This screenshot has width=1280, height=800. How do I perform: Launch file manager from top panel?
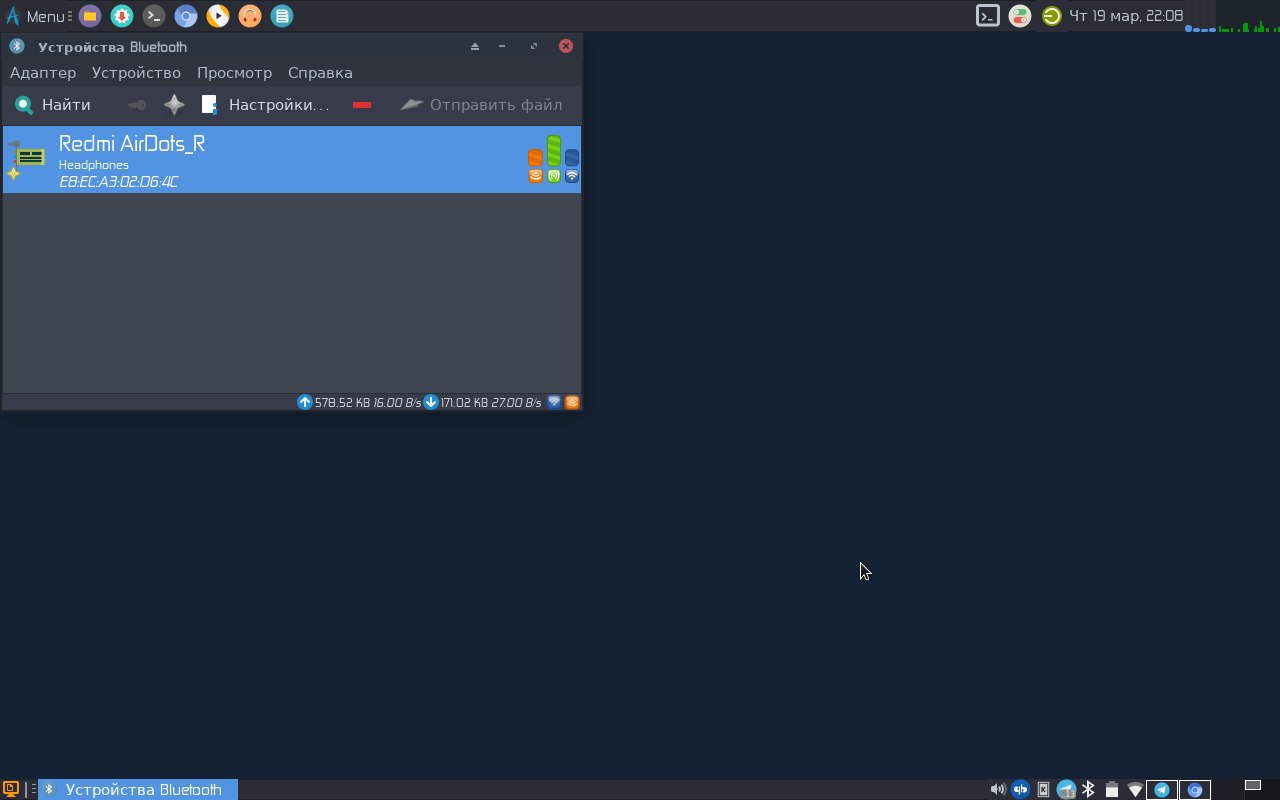point(89,16)
